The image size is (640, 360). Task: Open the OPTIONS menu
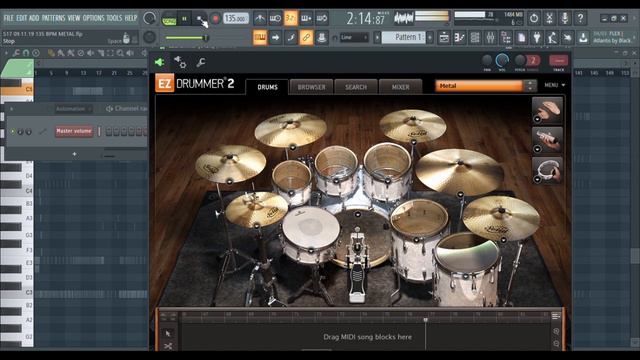(93, 18)
